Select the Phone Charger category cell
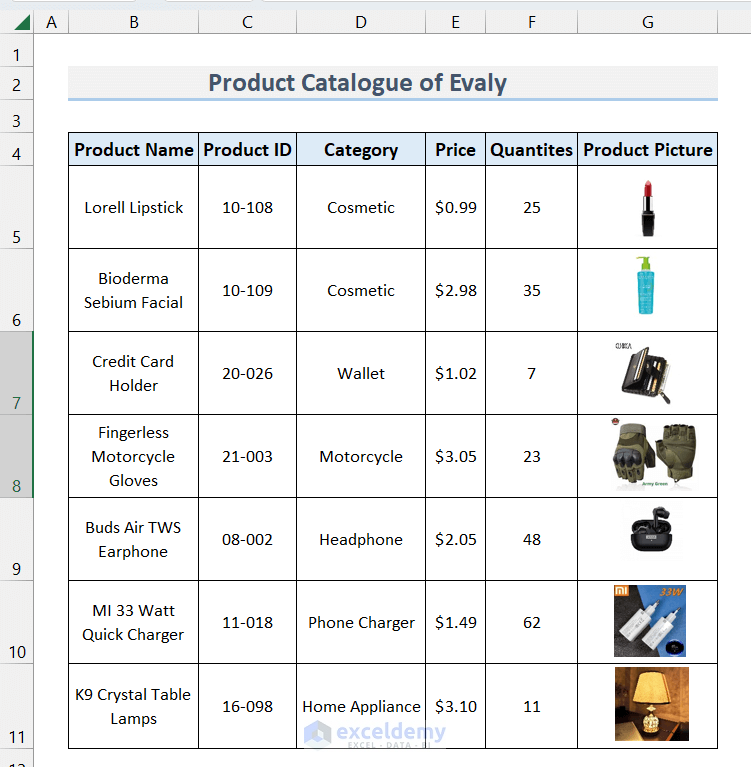This screenshot has height=767, width=751. (361, 622)
